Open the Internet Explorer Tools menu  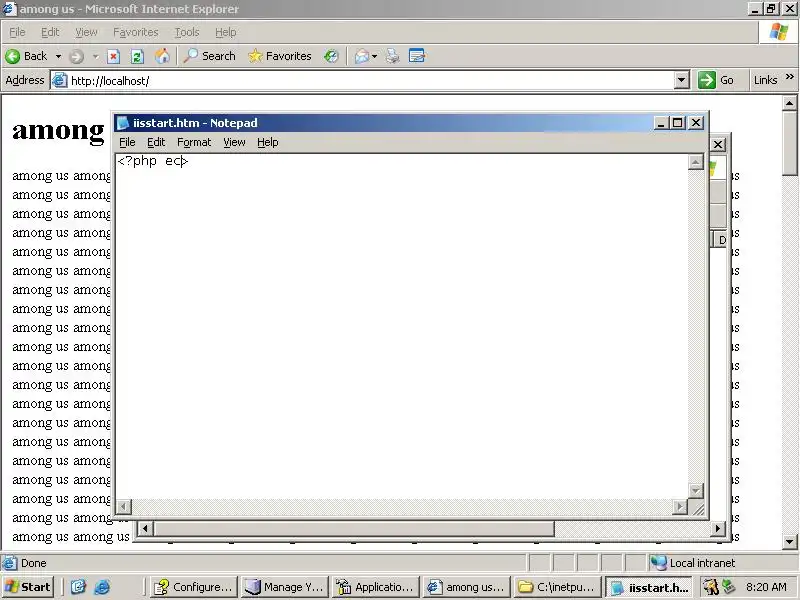pyautogui.click(x=187, y=32)
